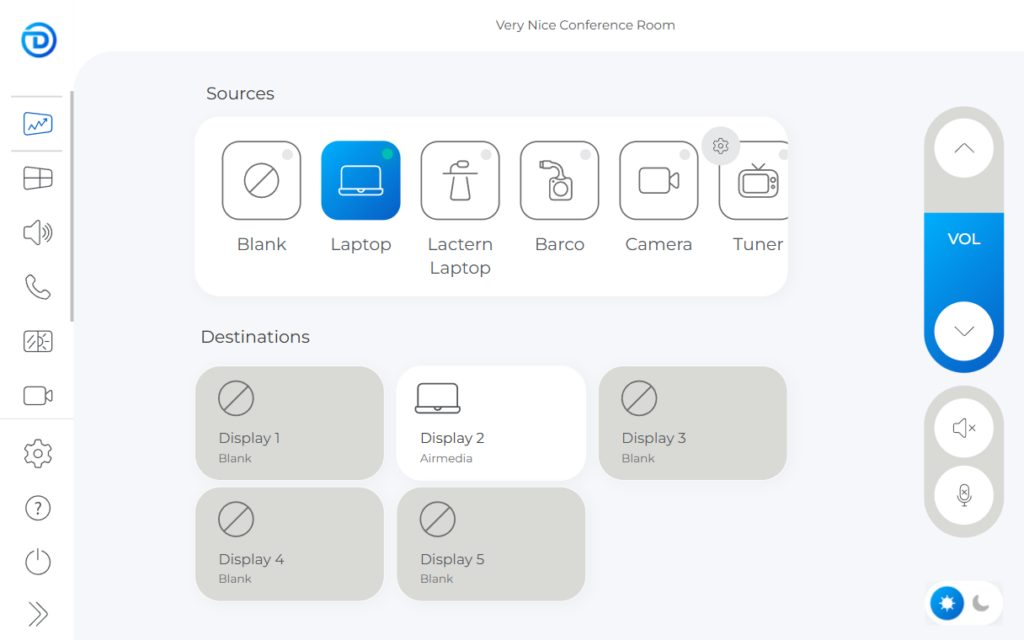Open sources settings gear
Image resolution: width=1024 pixels, height=640 pixels.
pyautogui.click(x=720, y=146)
